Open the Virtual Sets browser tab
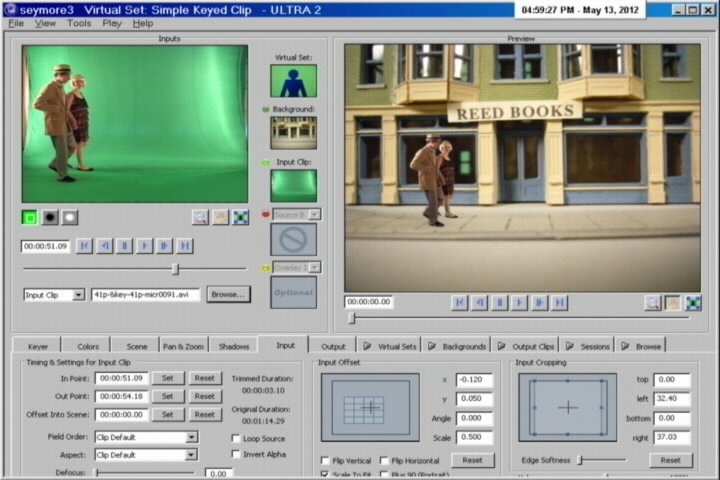Viewport: 720px width, 480px height. (x=390, y=346)
